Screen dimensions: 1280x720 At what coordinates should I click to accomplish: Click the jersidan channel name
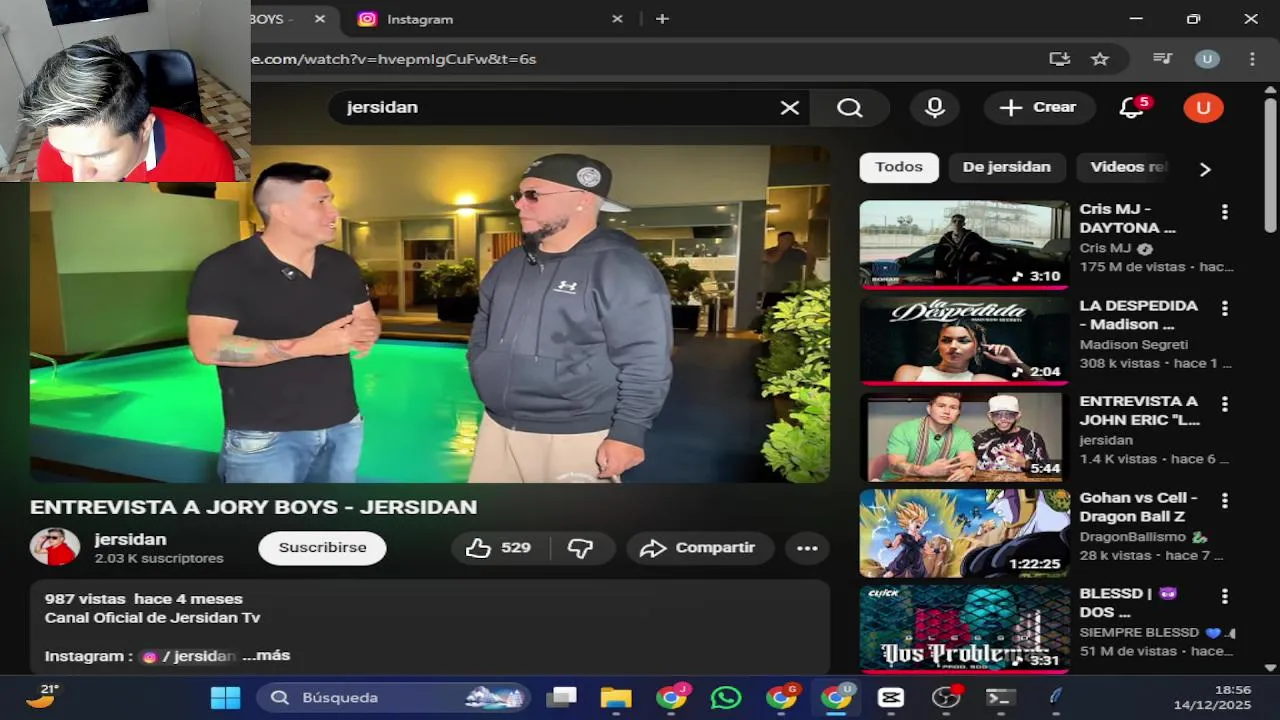(x=130, y=539)
